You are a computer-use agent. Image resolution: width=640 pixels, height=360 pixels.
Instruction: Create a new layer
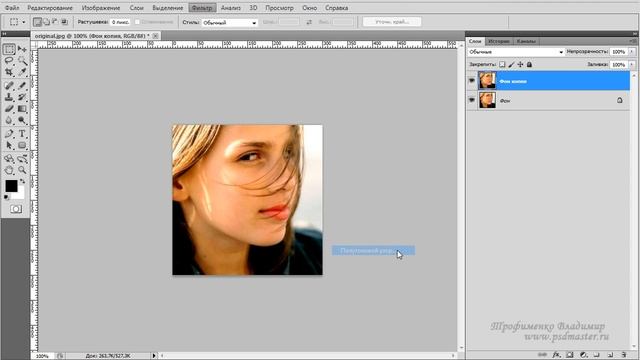(x=610, y=355)
